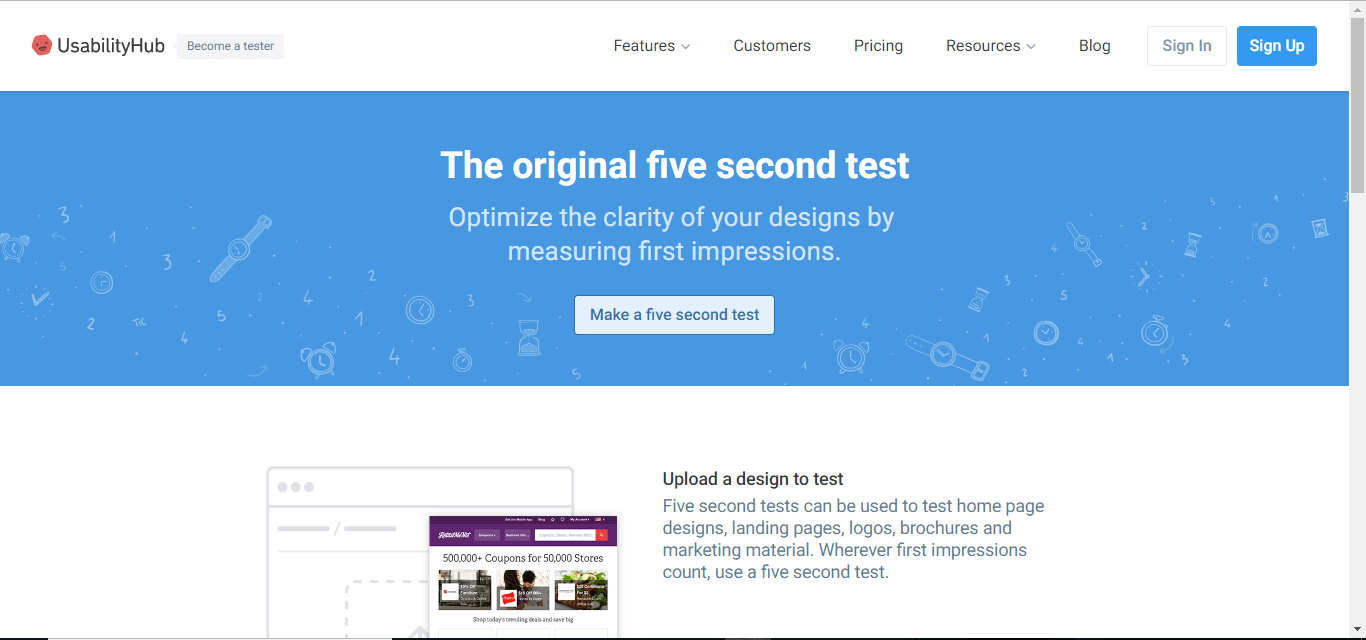
Task: Click the scrollbar down arrow
Action: pyautogui.click(x=1357, y=631)
